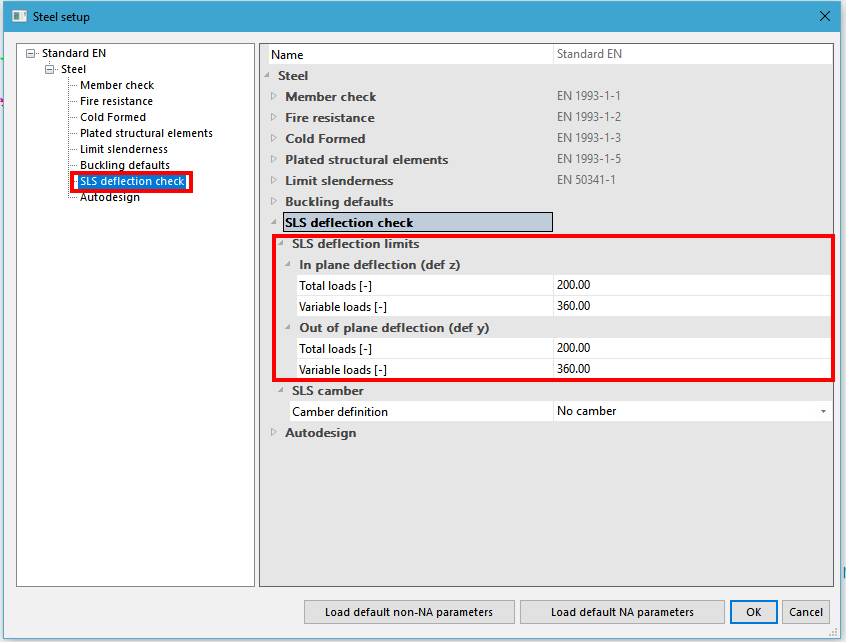Image resolution: width=846 pixels, height=642 pixels.
Task: Click Load default NA parameters button
Action: point(621,612)
